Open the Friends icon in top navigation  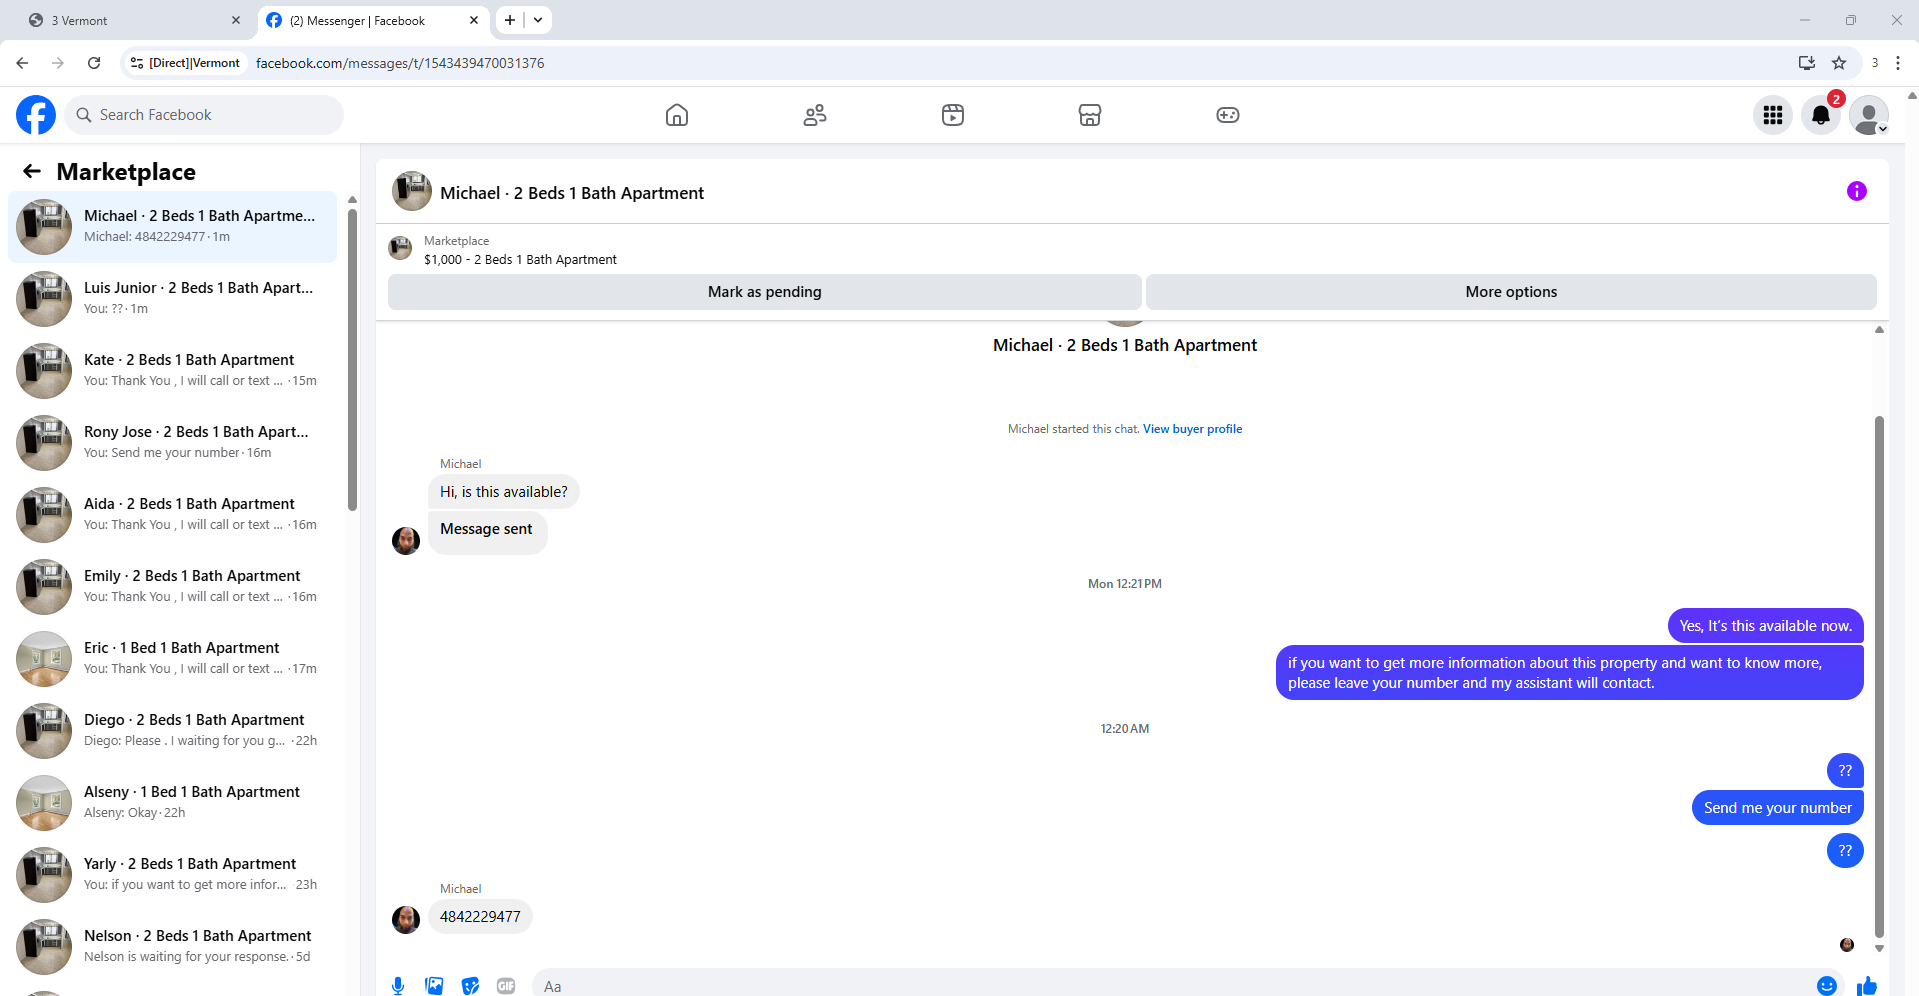815,115
